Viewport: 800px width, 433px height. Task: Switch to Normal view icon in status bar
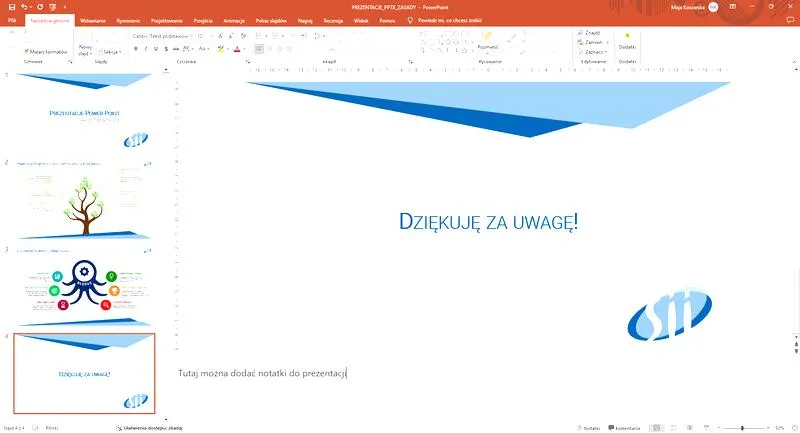(657, 428)
